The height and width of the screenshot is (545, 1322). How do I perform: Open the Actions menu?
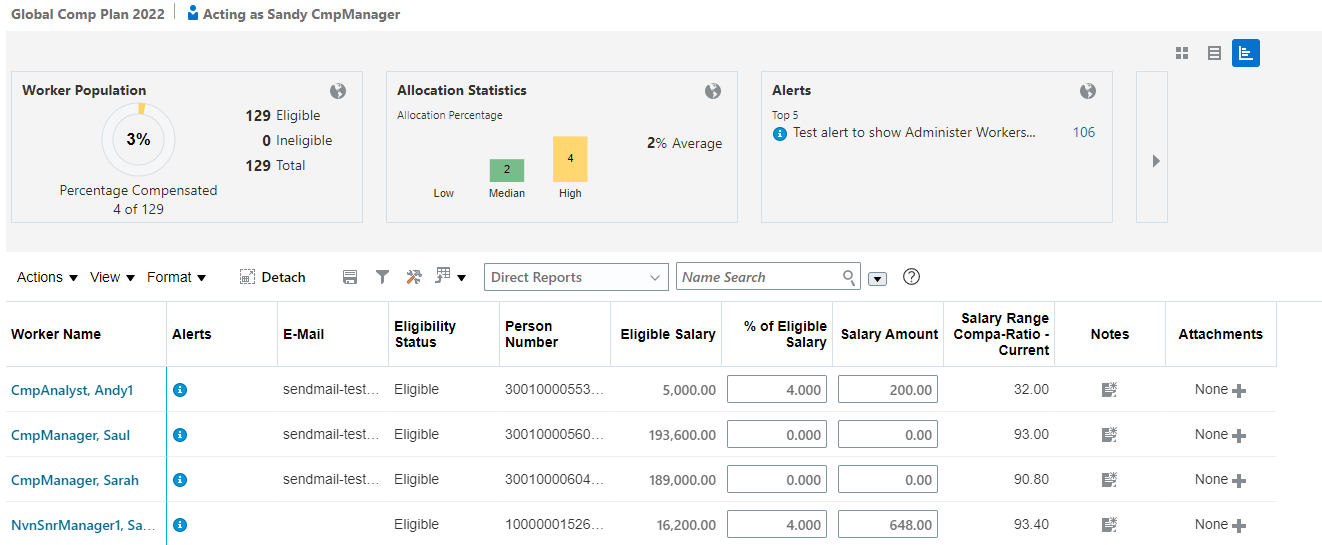tap(47, 277)
